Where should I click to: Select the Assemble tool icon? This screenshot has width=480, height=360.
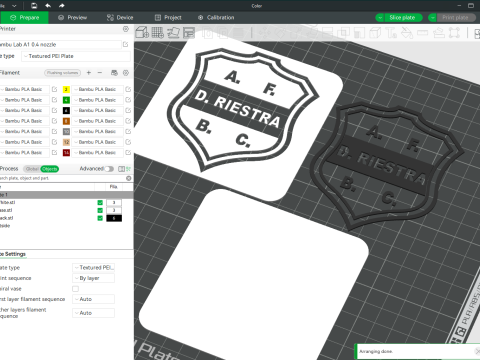pos(439,33)
